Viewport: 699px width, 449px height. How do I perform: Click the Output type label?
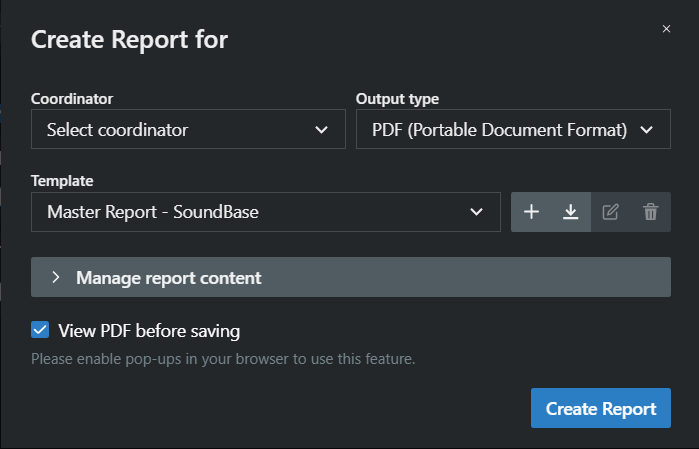pos(397,99)
